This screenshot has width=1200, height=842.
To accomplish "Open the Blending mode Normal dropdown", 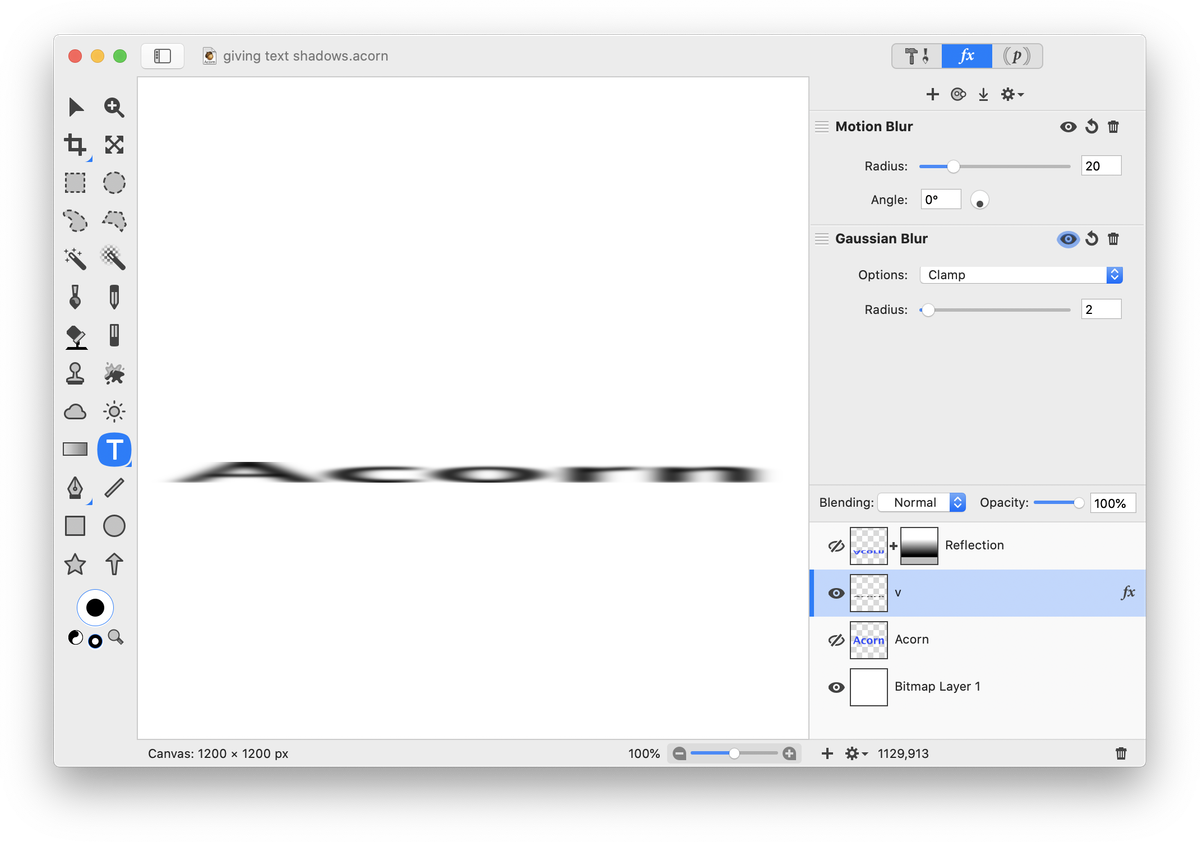I will pyautogui.click(x=922, y=503).
